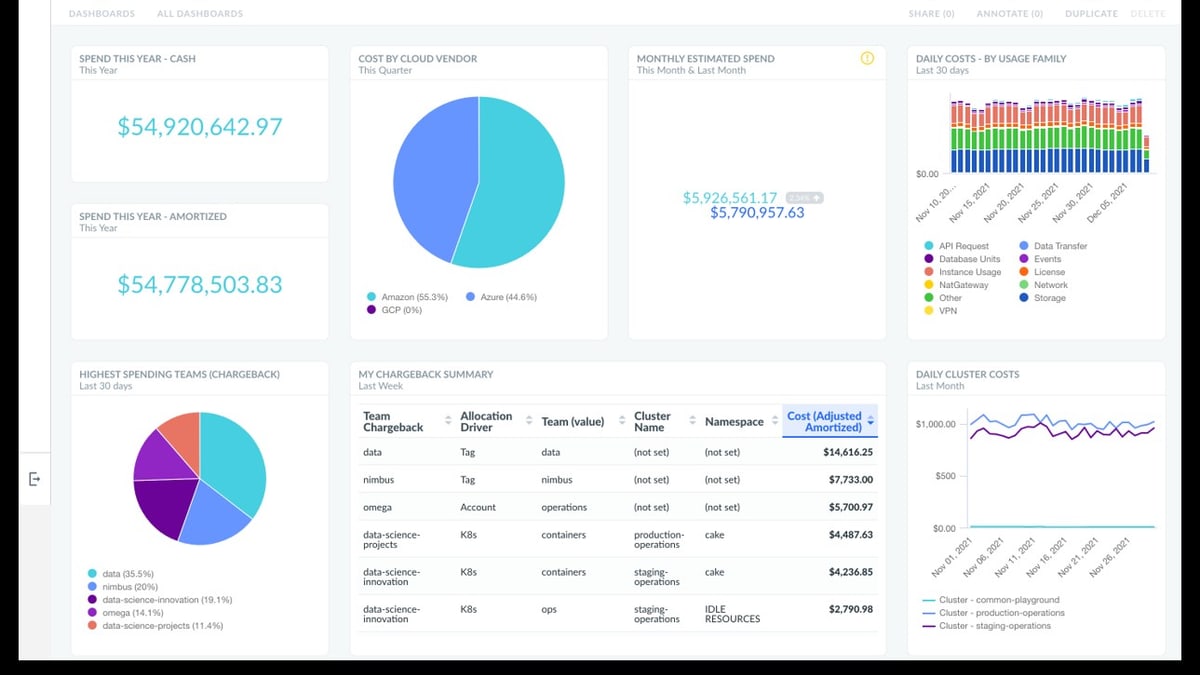Image resolution: width=1200 pixels, height=675 pixels.
Task: Toggle Amazon (55.3%) legend swatch
Action: click(372, 297)
